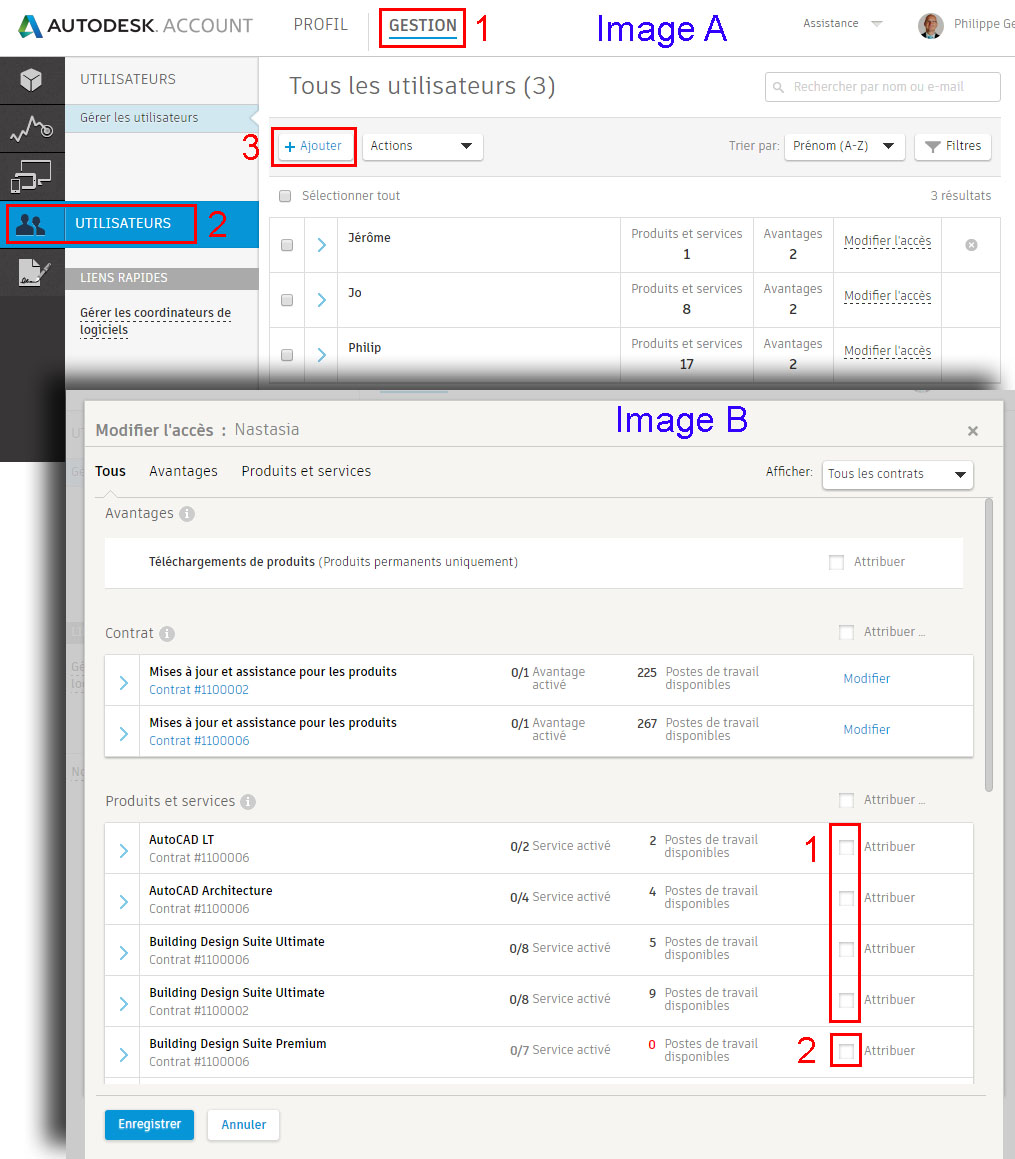Open the usage reporting graph icon
1015x1159 pixels.
pyautogui.click(x=31, y=129)
